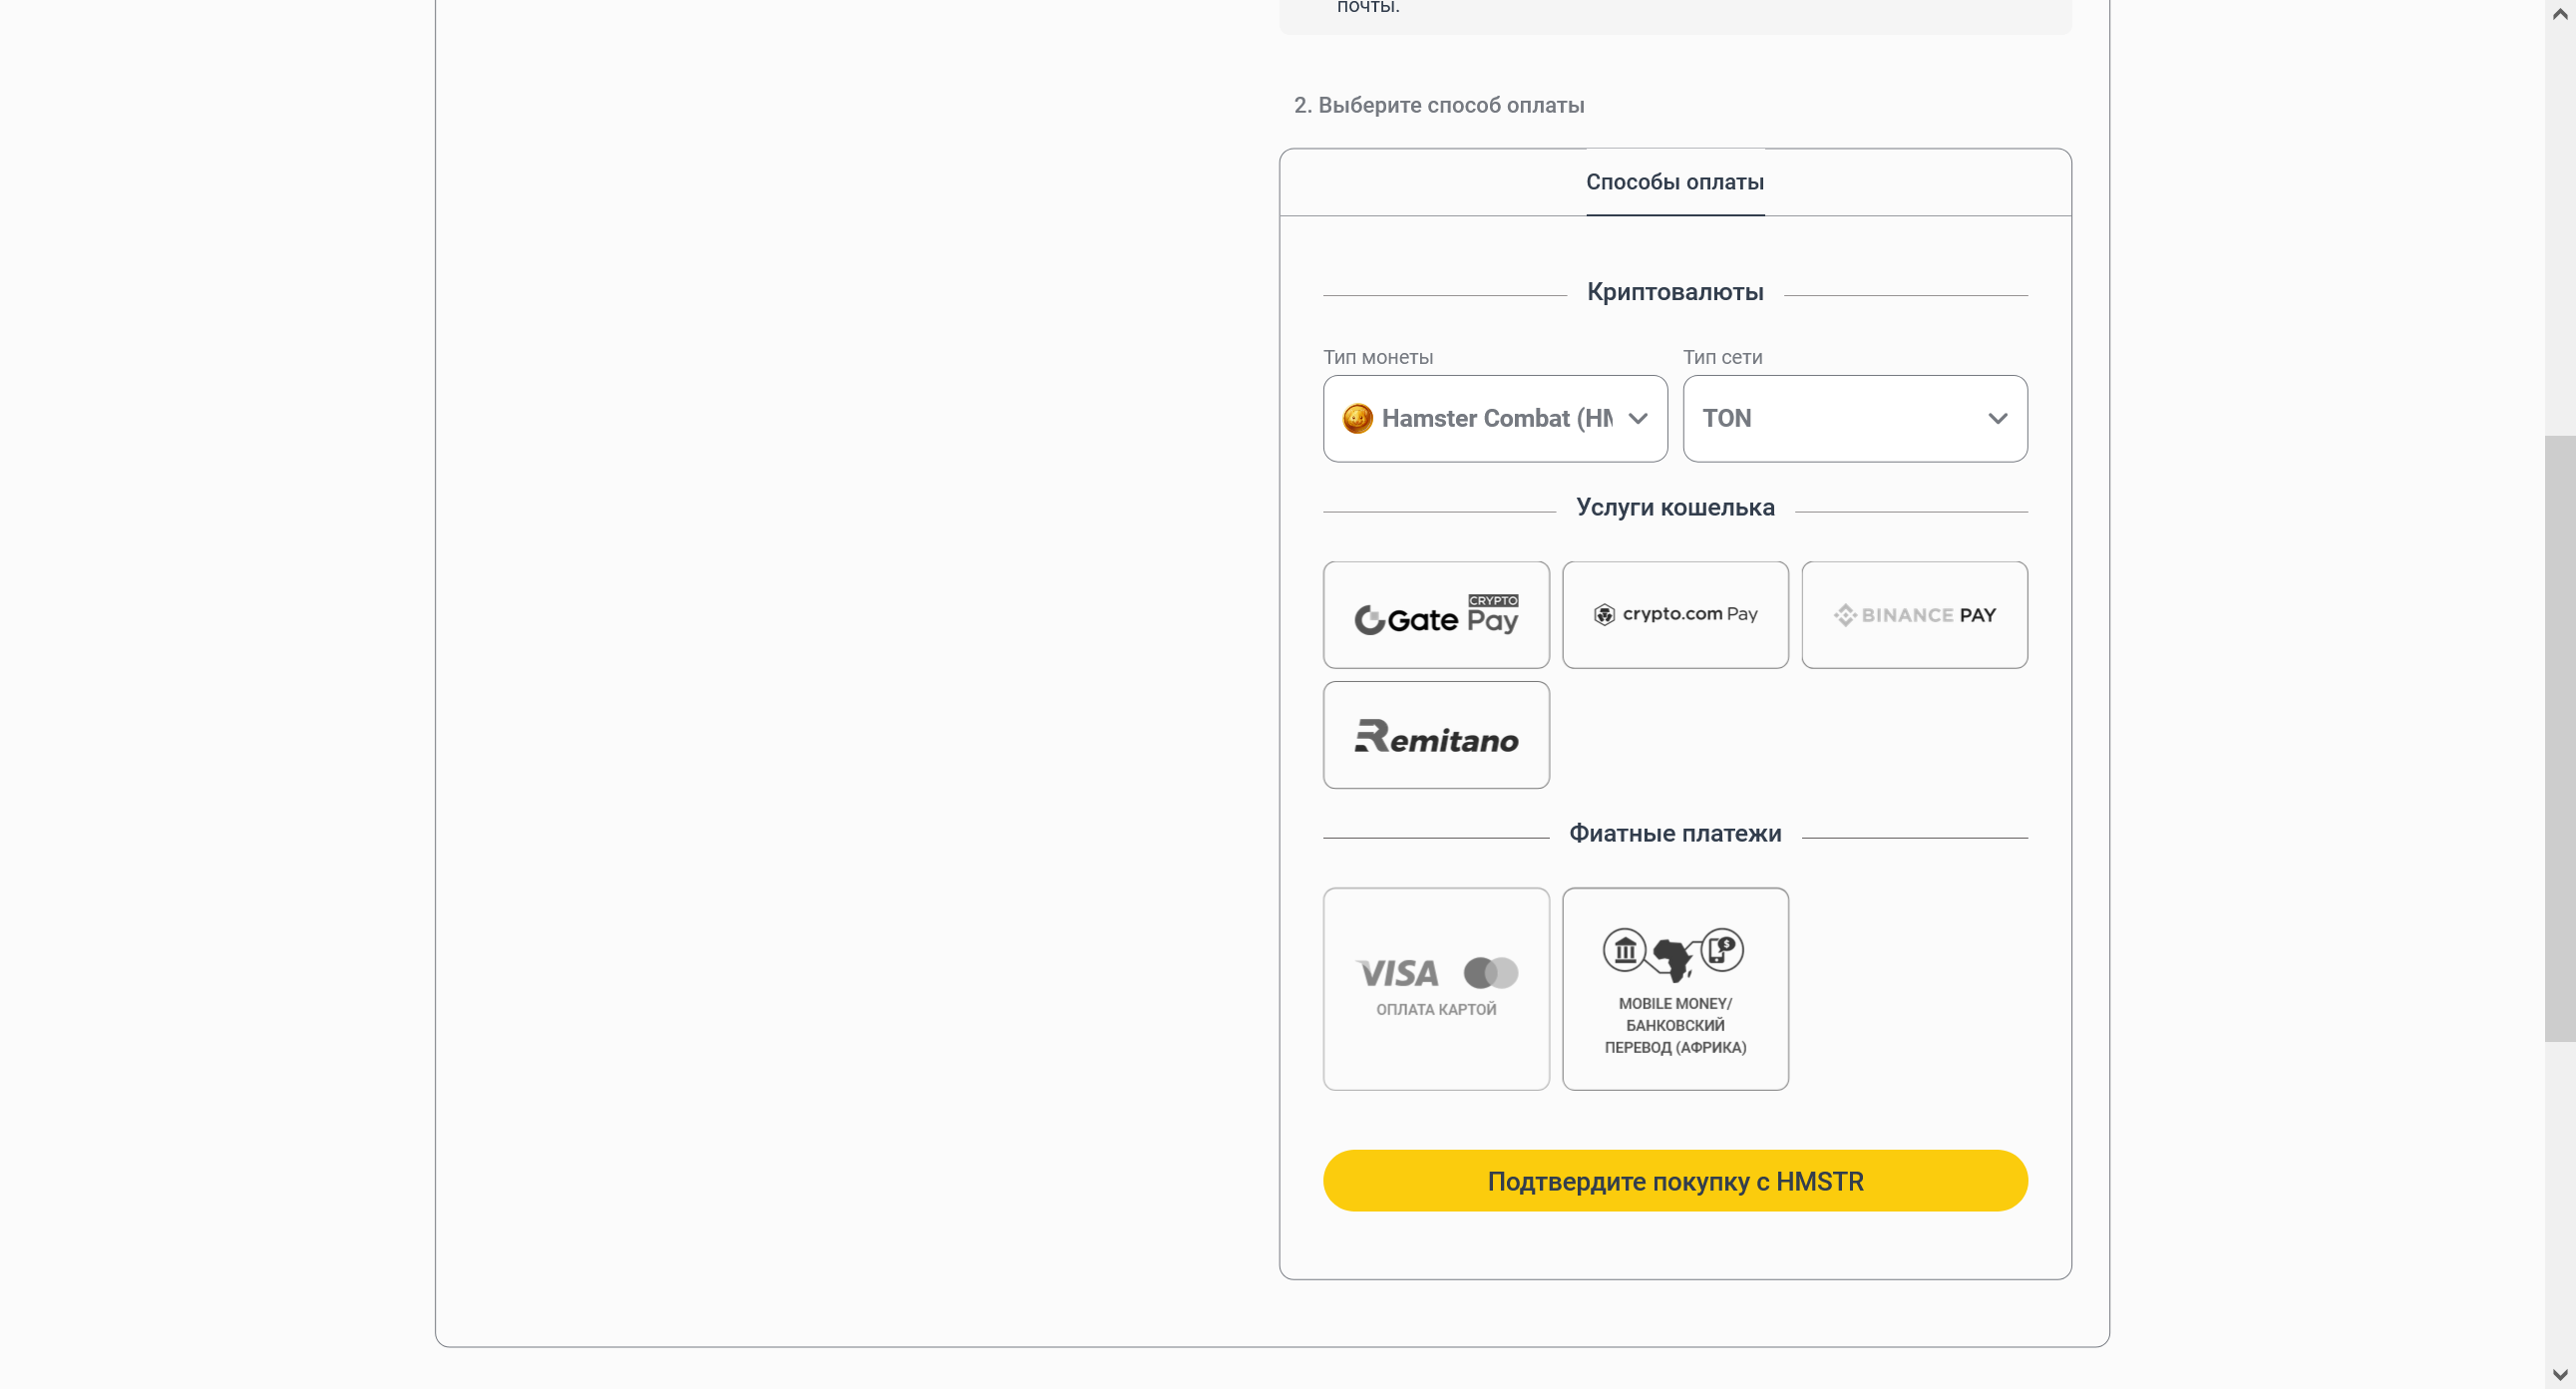
Task: Confirm purchase with HMSTR button
Action: coord(1674,1181)
